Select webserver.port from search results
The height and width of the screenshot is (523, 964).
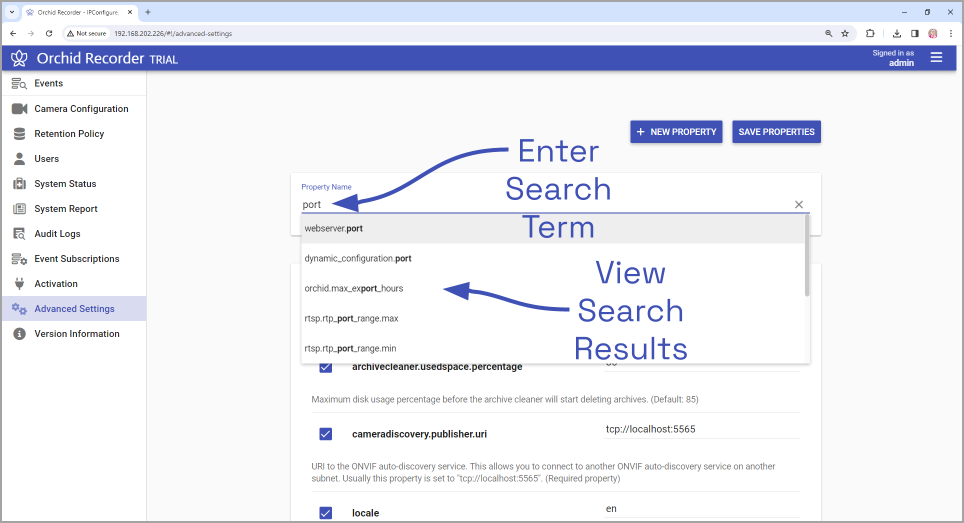[x=553, y=229]
